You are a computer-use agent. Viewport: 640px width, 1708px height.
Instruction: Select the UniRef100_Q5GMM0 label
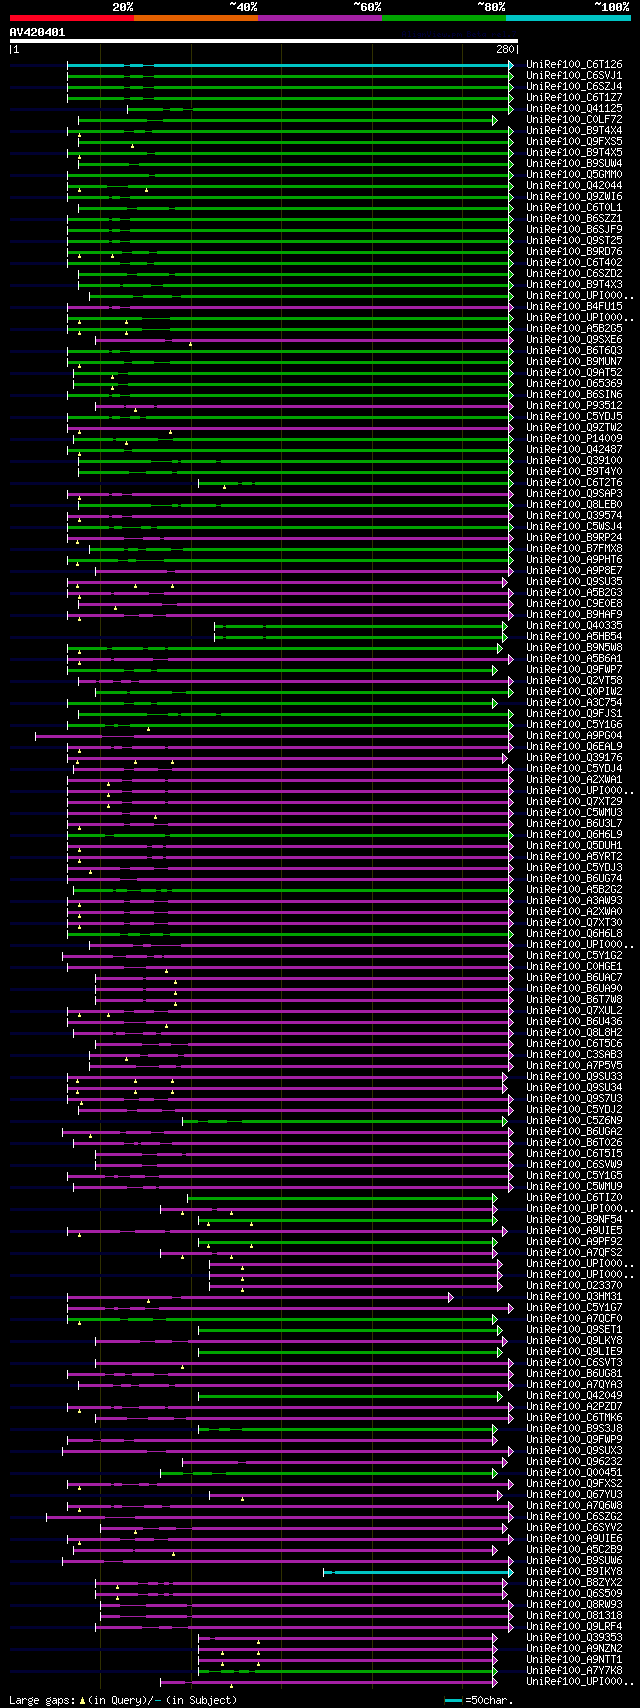pyautogui.click(x=574, y=175)
